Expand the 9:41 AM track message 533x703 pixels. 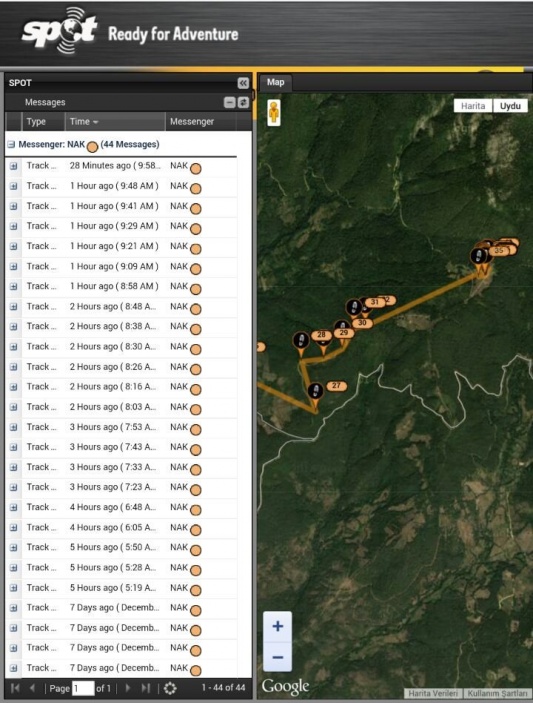[13, 206]
